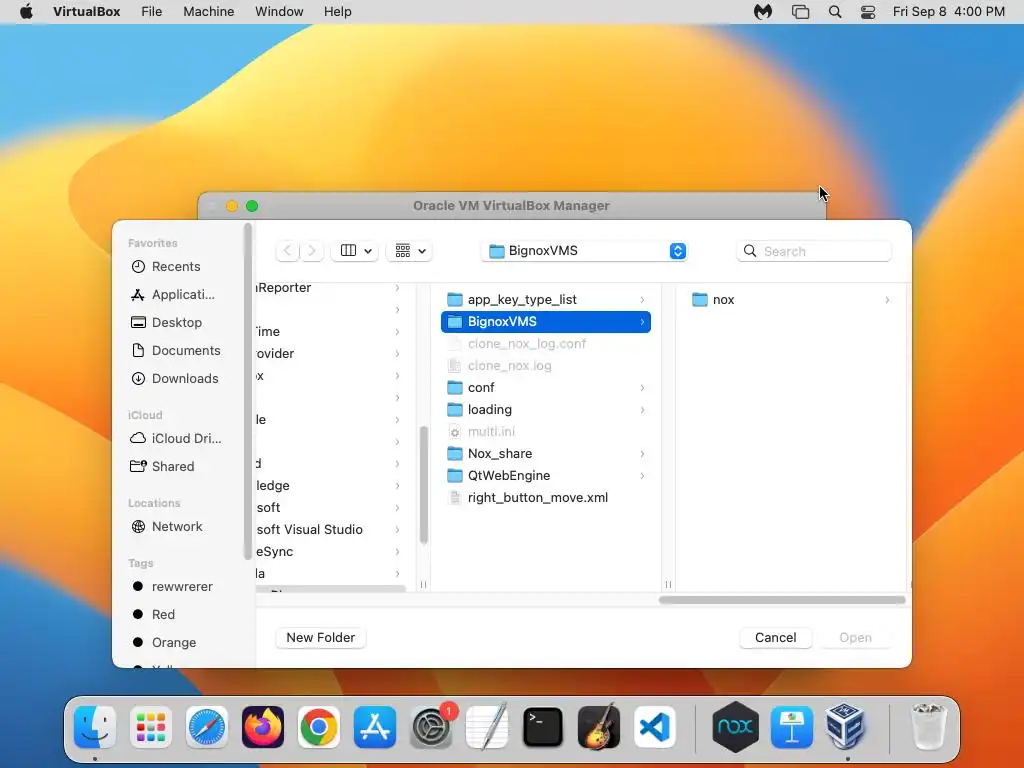
Task: Open Finder from the dock
Action: 95,727
